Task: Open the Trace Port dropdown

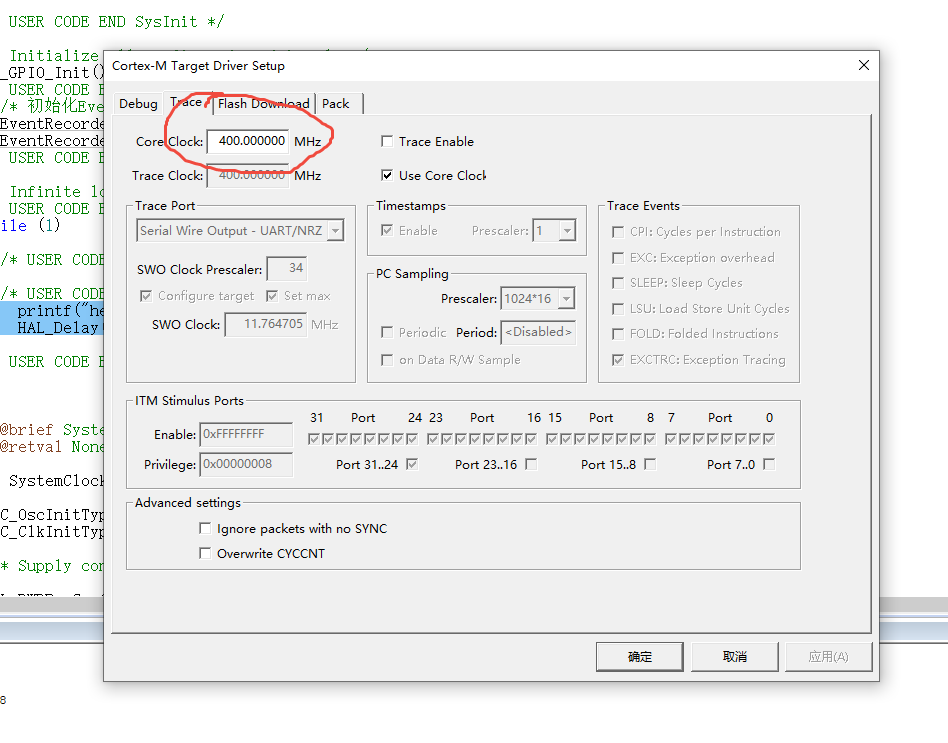Action: [240, 230]
